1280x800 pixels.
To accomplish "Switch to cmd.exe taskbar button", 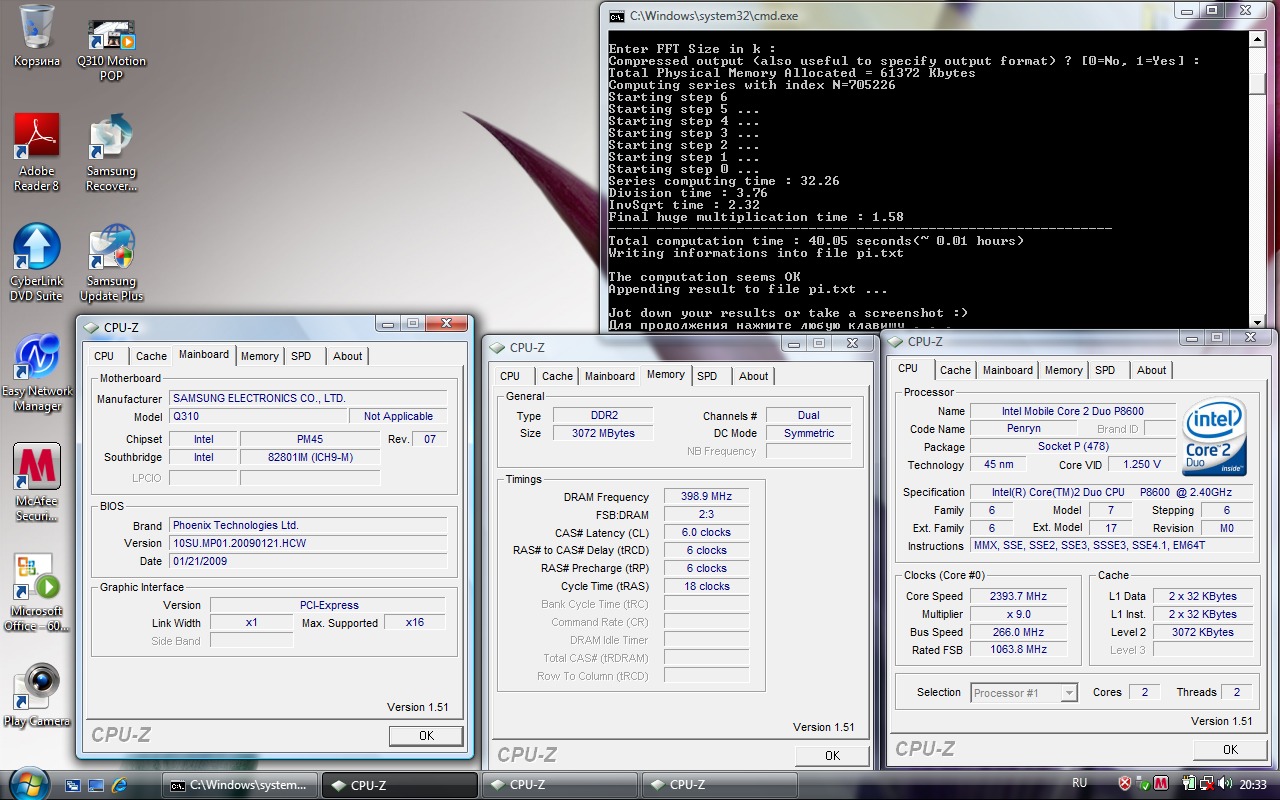I will point(240,785).
